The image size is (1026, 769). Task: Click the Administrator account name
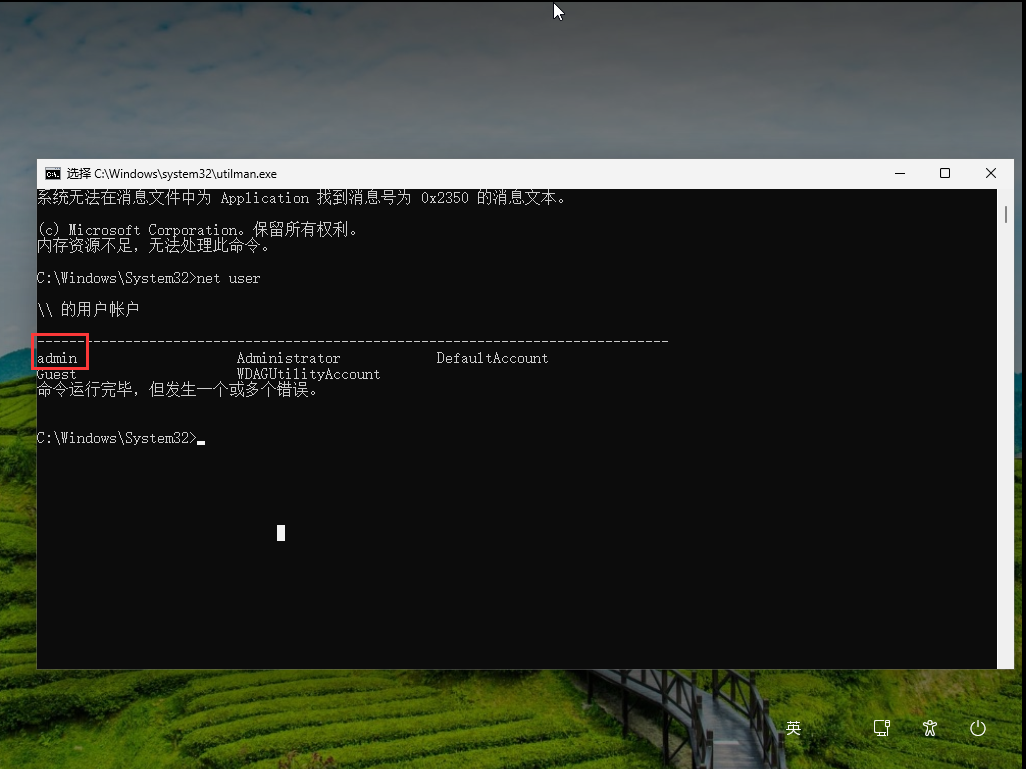[288, 358]
